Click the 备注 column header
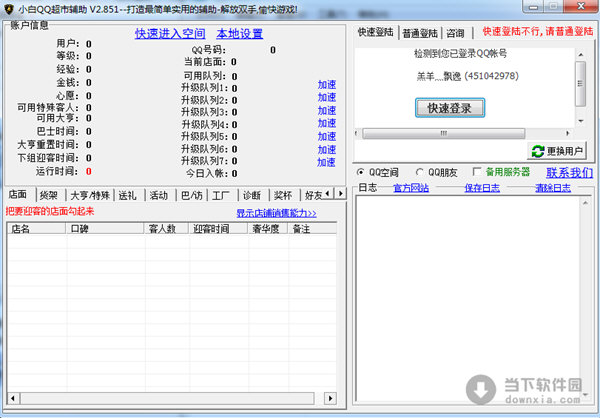 tap(312, 229)
